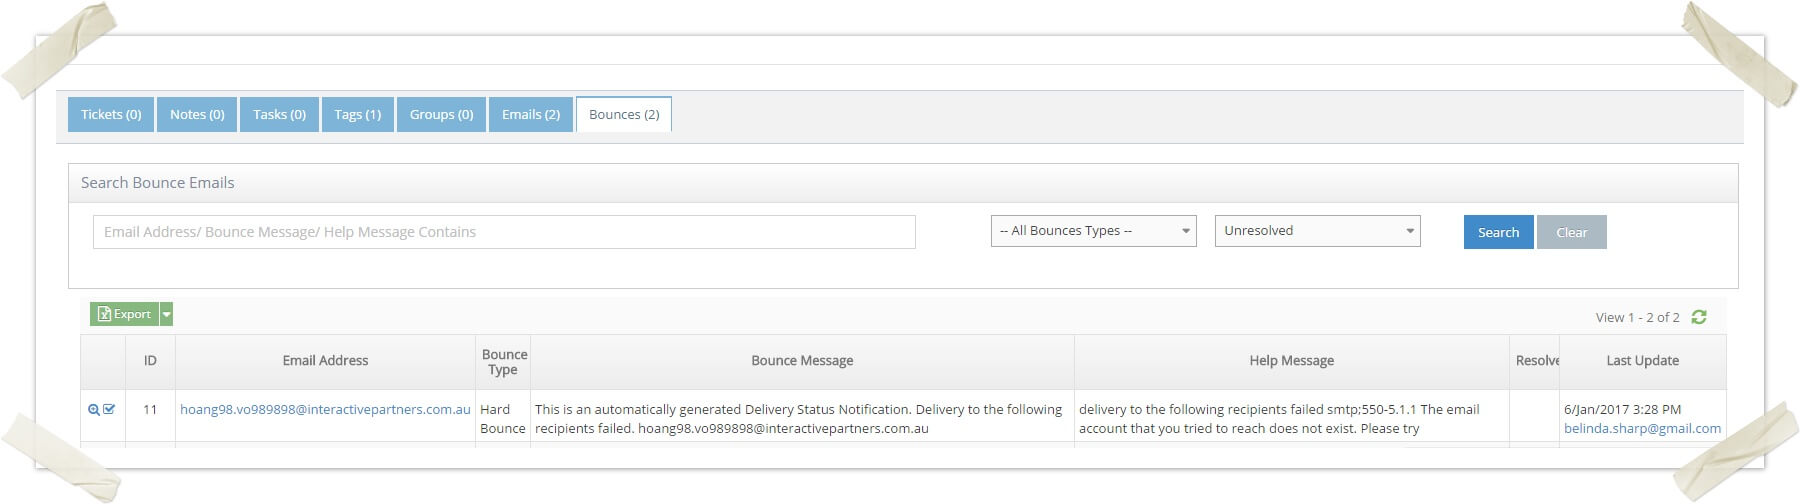The image size is (1800, 504).
Task: Click the green refresh icon beside the view count
Action: (x=1698, y=317)
